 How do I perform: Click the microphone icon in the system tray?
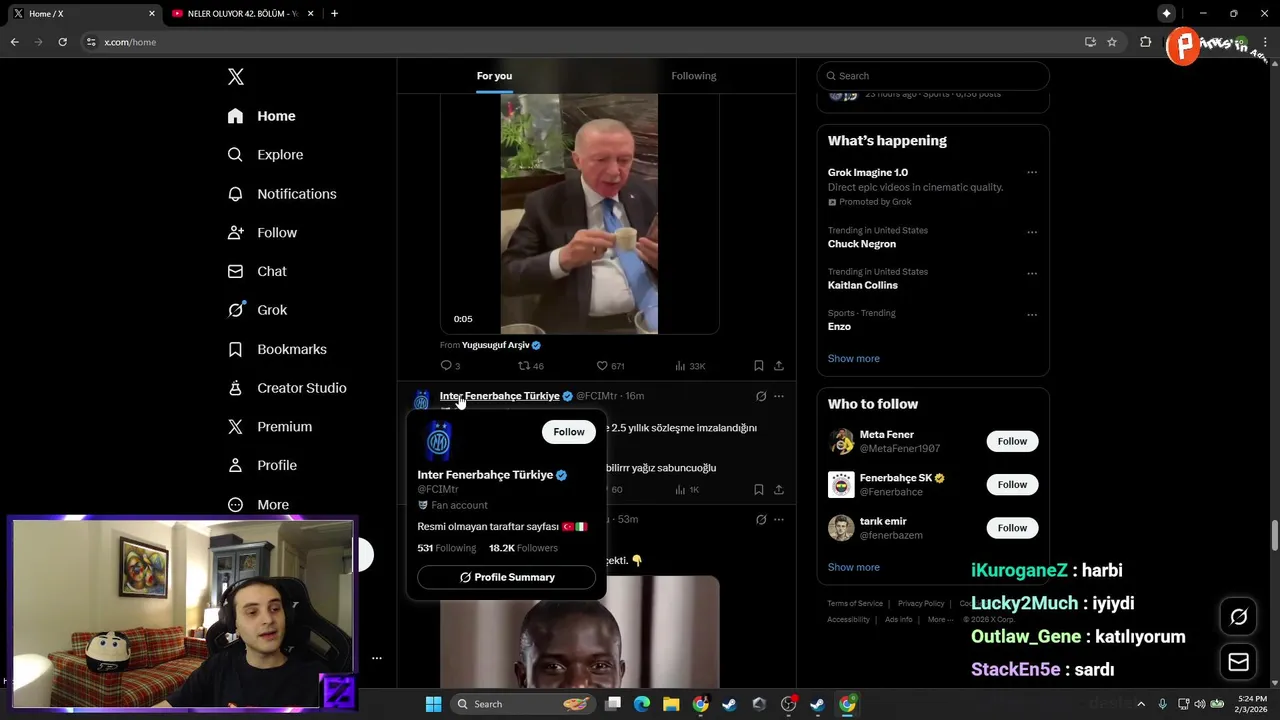(1162, 704)
